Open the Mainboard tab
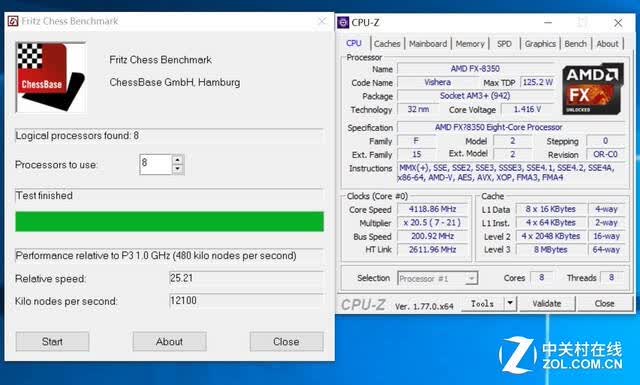 (x=428, y=44)
